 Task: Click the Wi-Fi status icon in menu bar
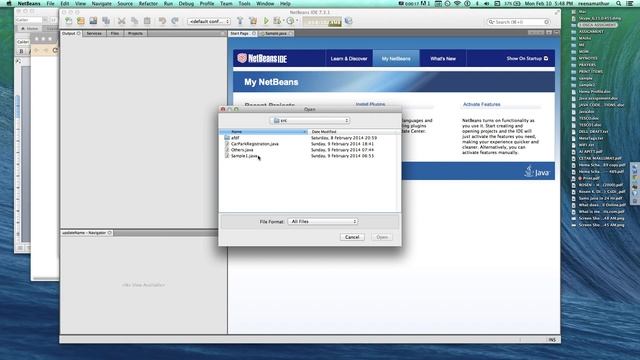457,3
